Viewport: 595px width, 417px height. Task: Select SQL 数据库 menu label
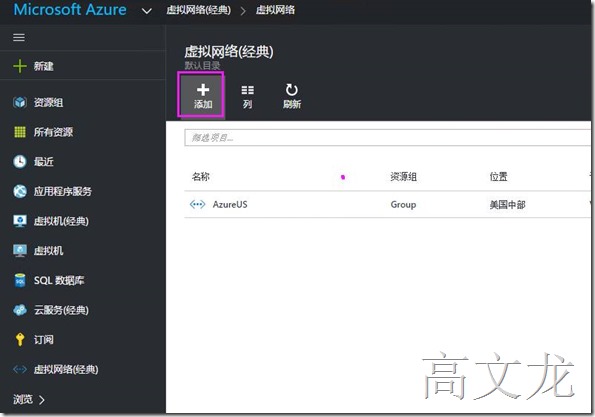[59, 280]
